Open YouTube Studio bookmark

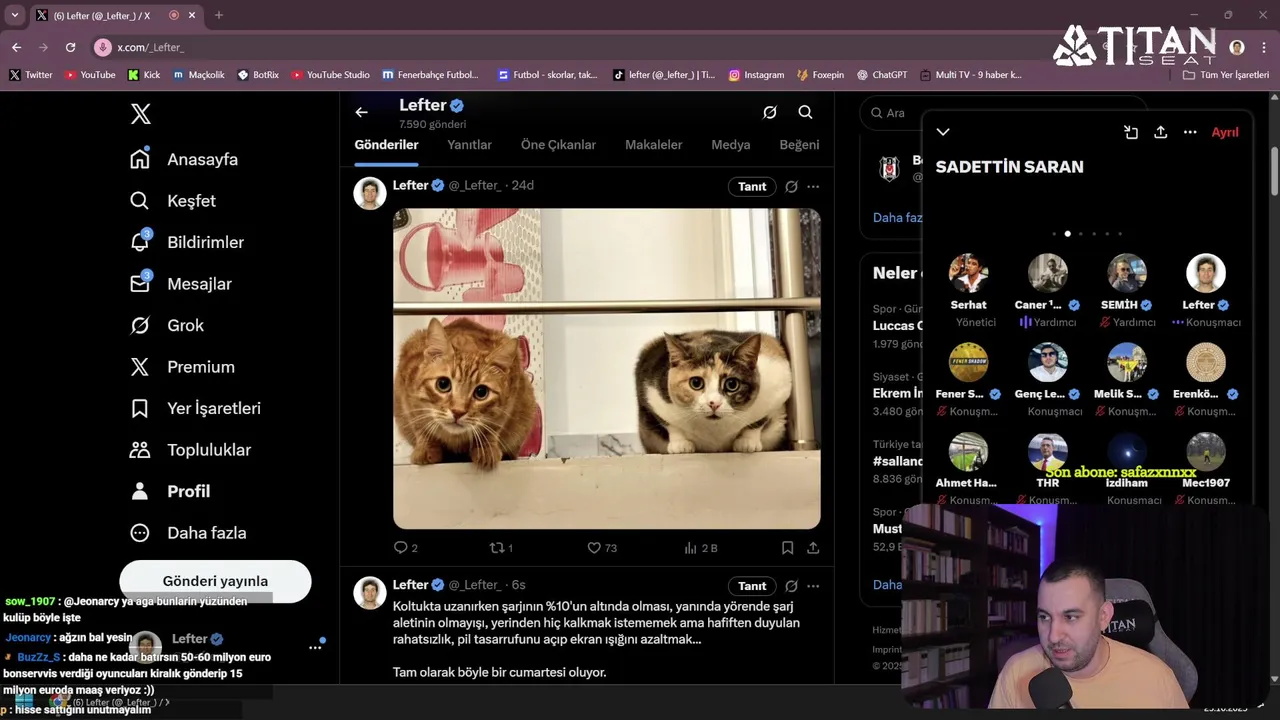coord(330,75)
